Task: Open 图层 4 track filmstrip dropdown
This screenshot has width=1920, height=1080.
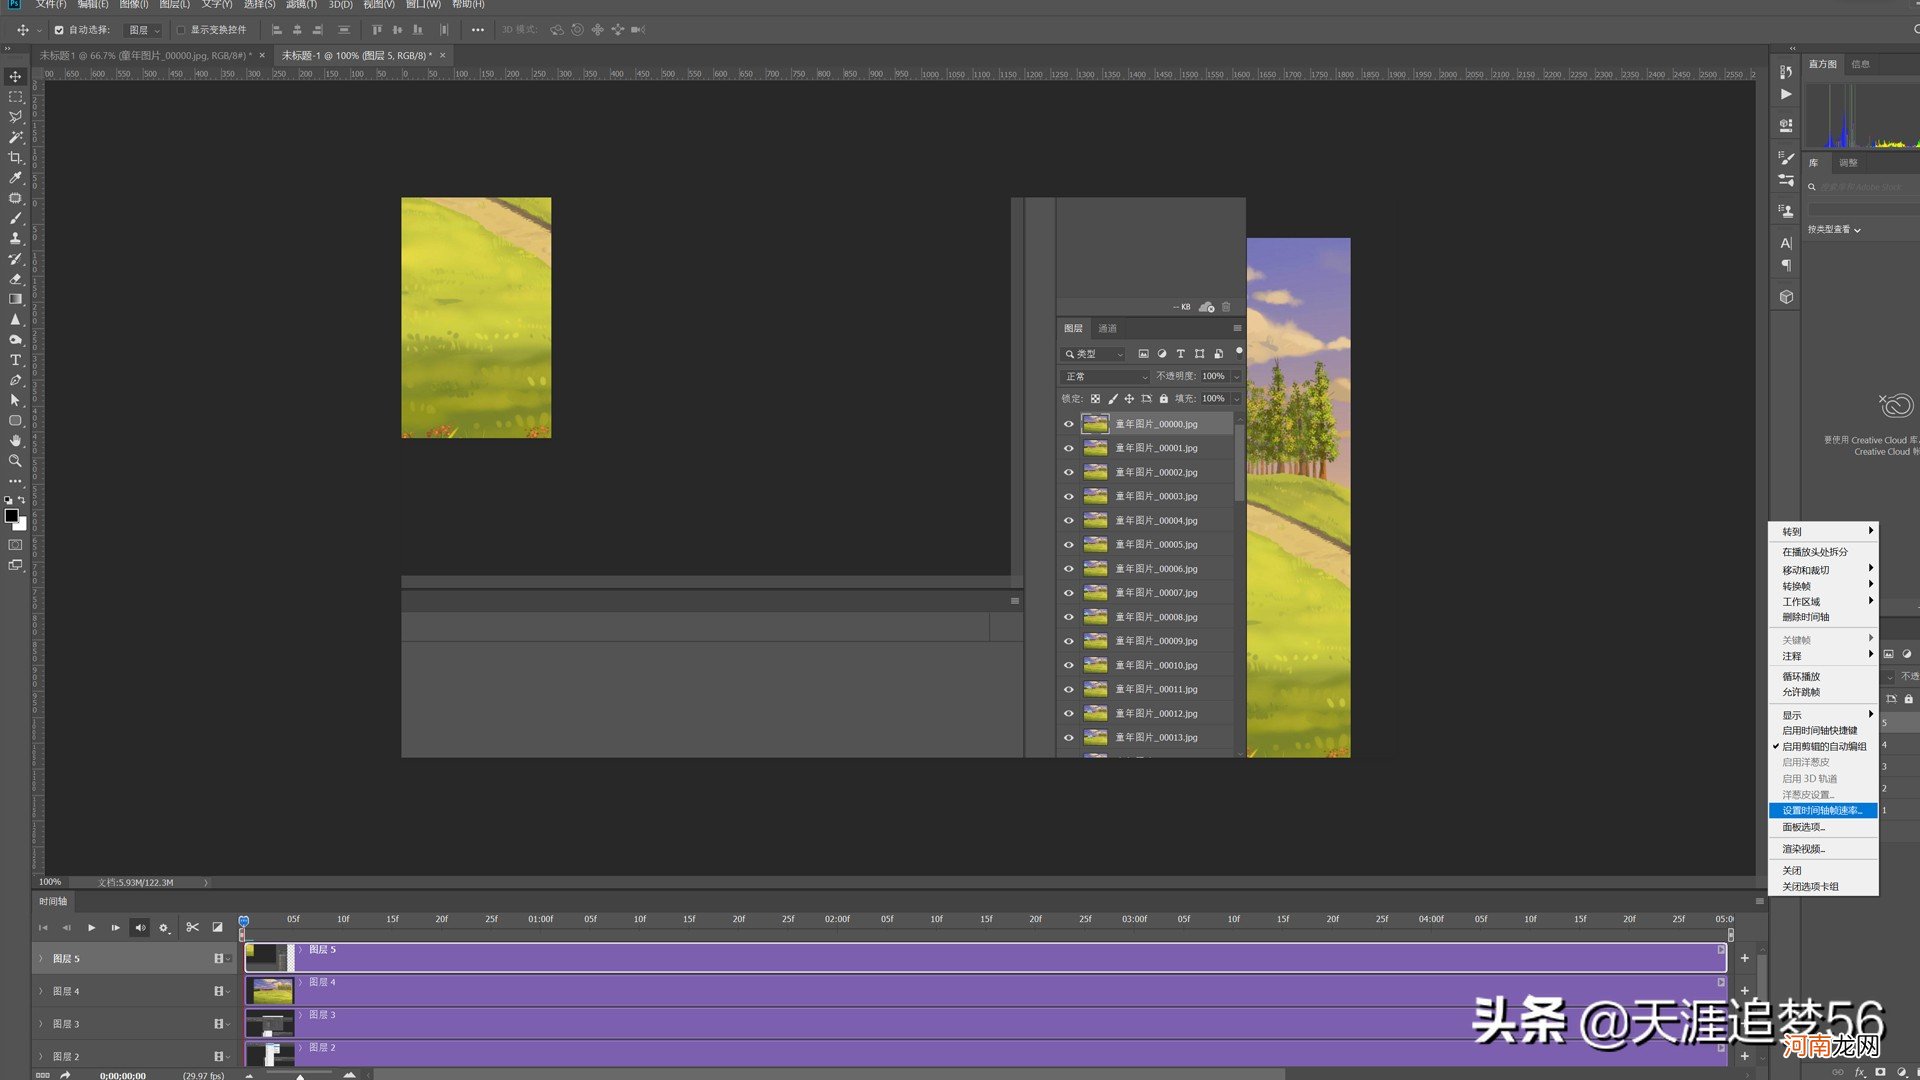Action: pyautogui.click(x=221, y=991)
